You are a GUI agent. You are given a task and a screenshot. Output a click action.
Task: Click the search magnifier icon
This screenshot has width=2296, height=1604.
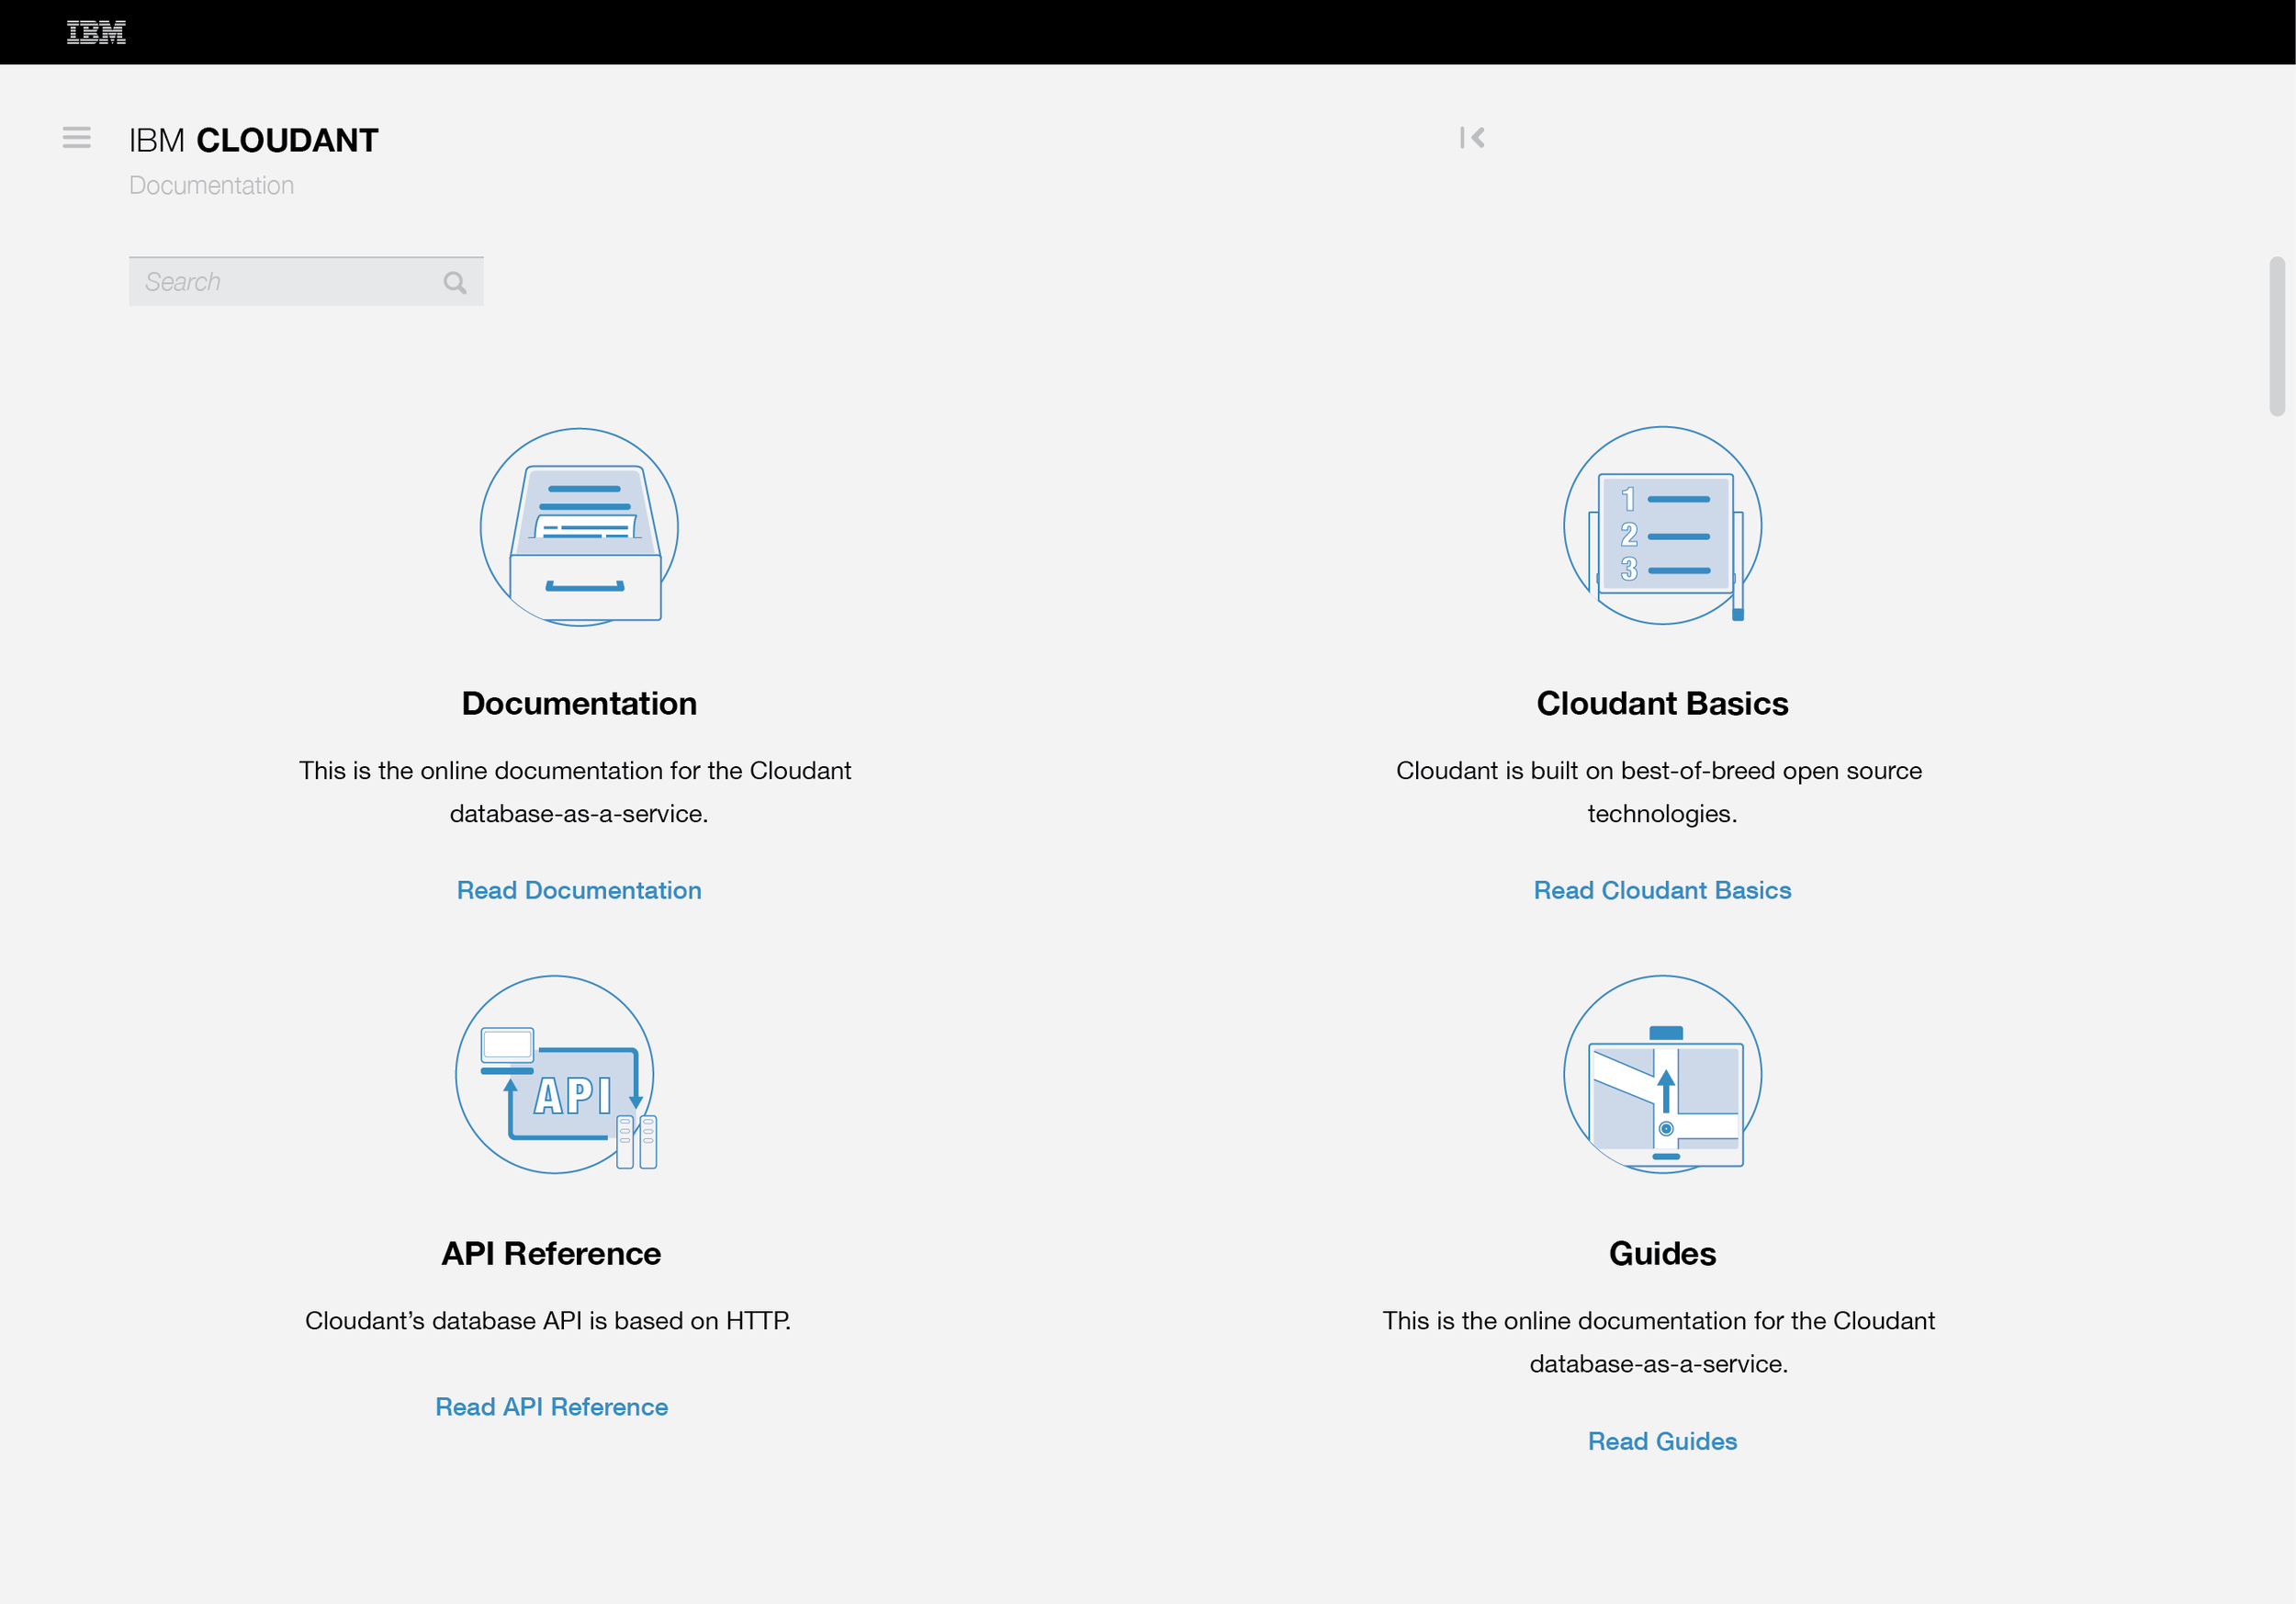pyautogui.click(x=455, y=283)
